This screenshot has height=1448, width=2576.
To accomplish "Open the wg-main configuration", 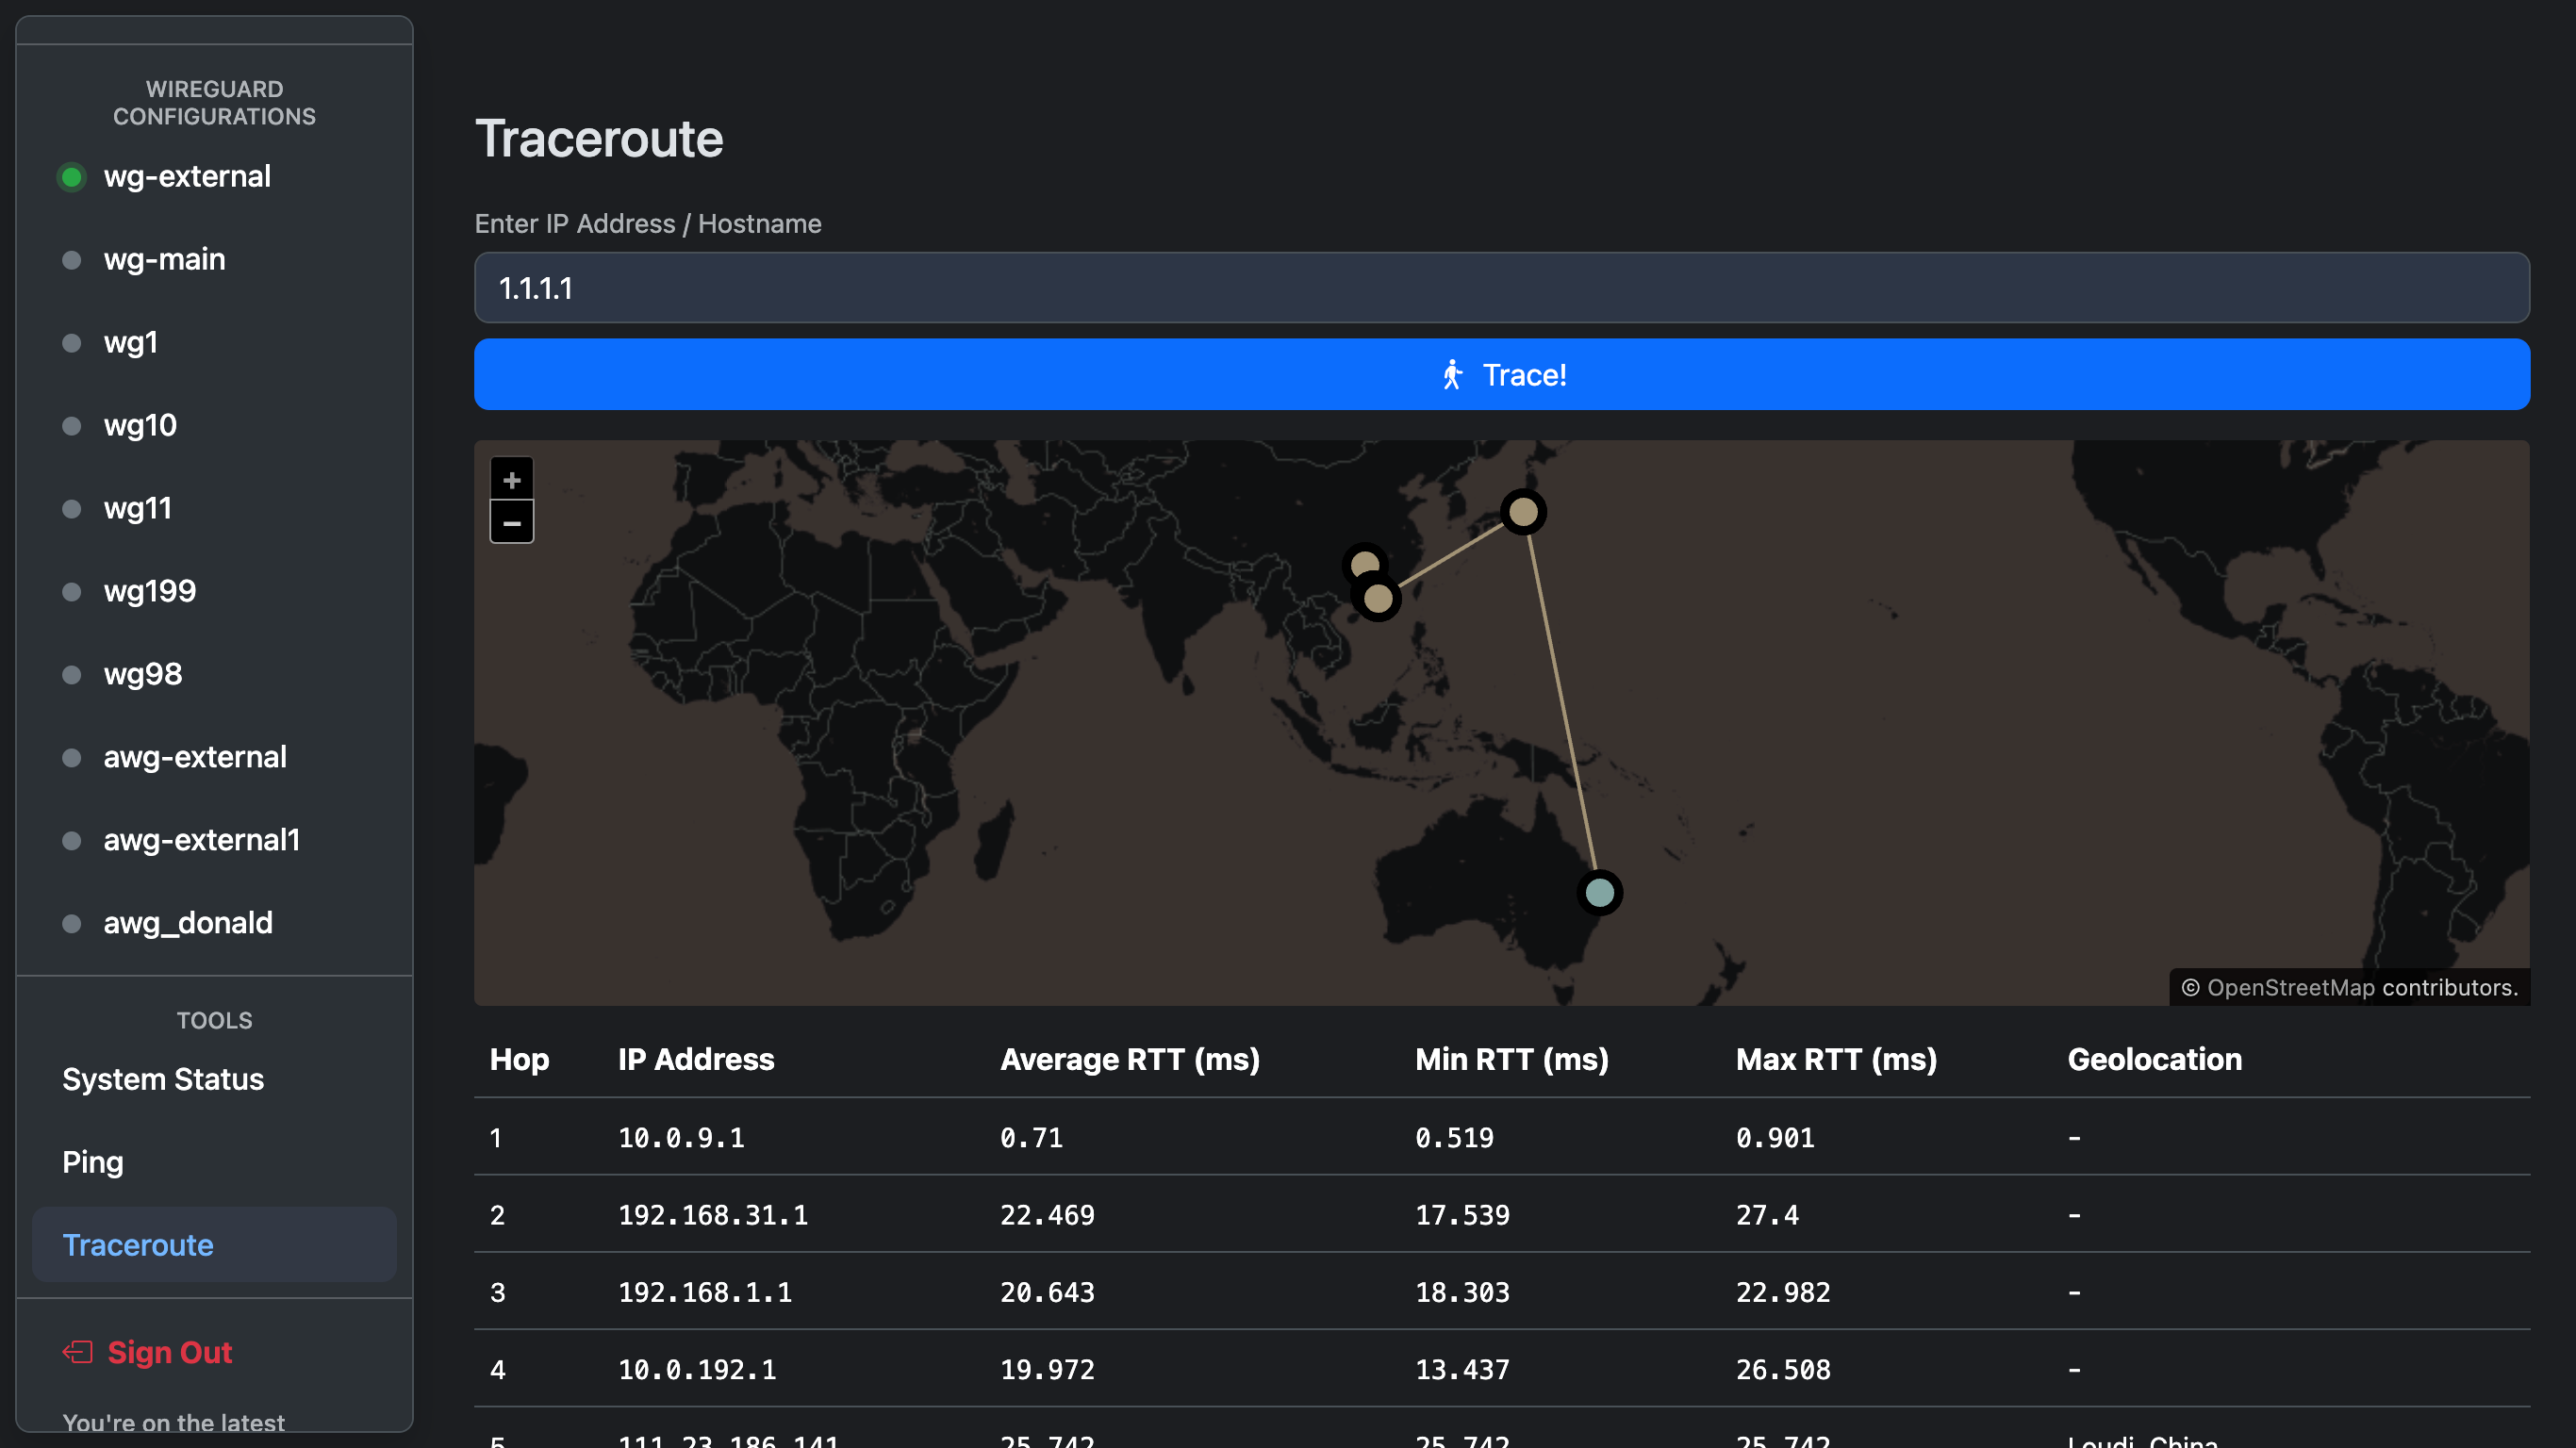I will pos(164,259).
